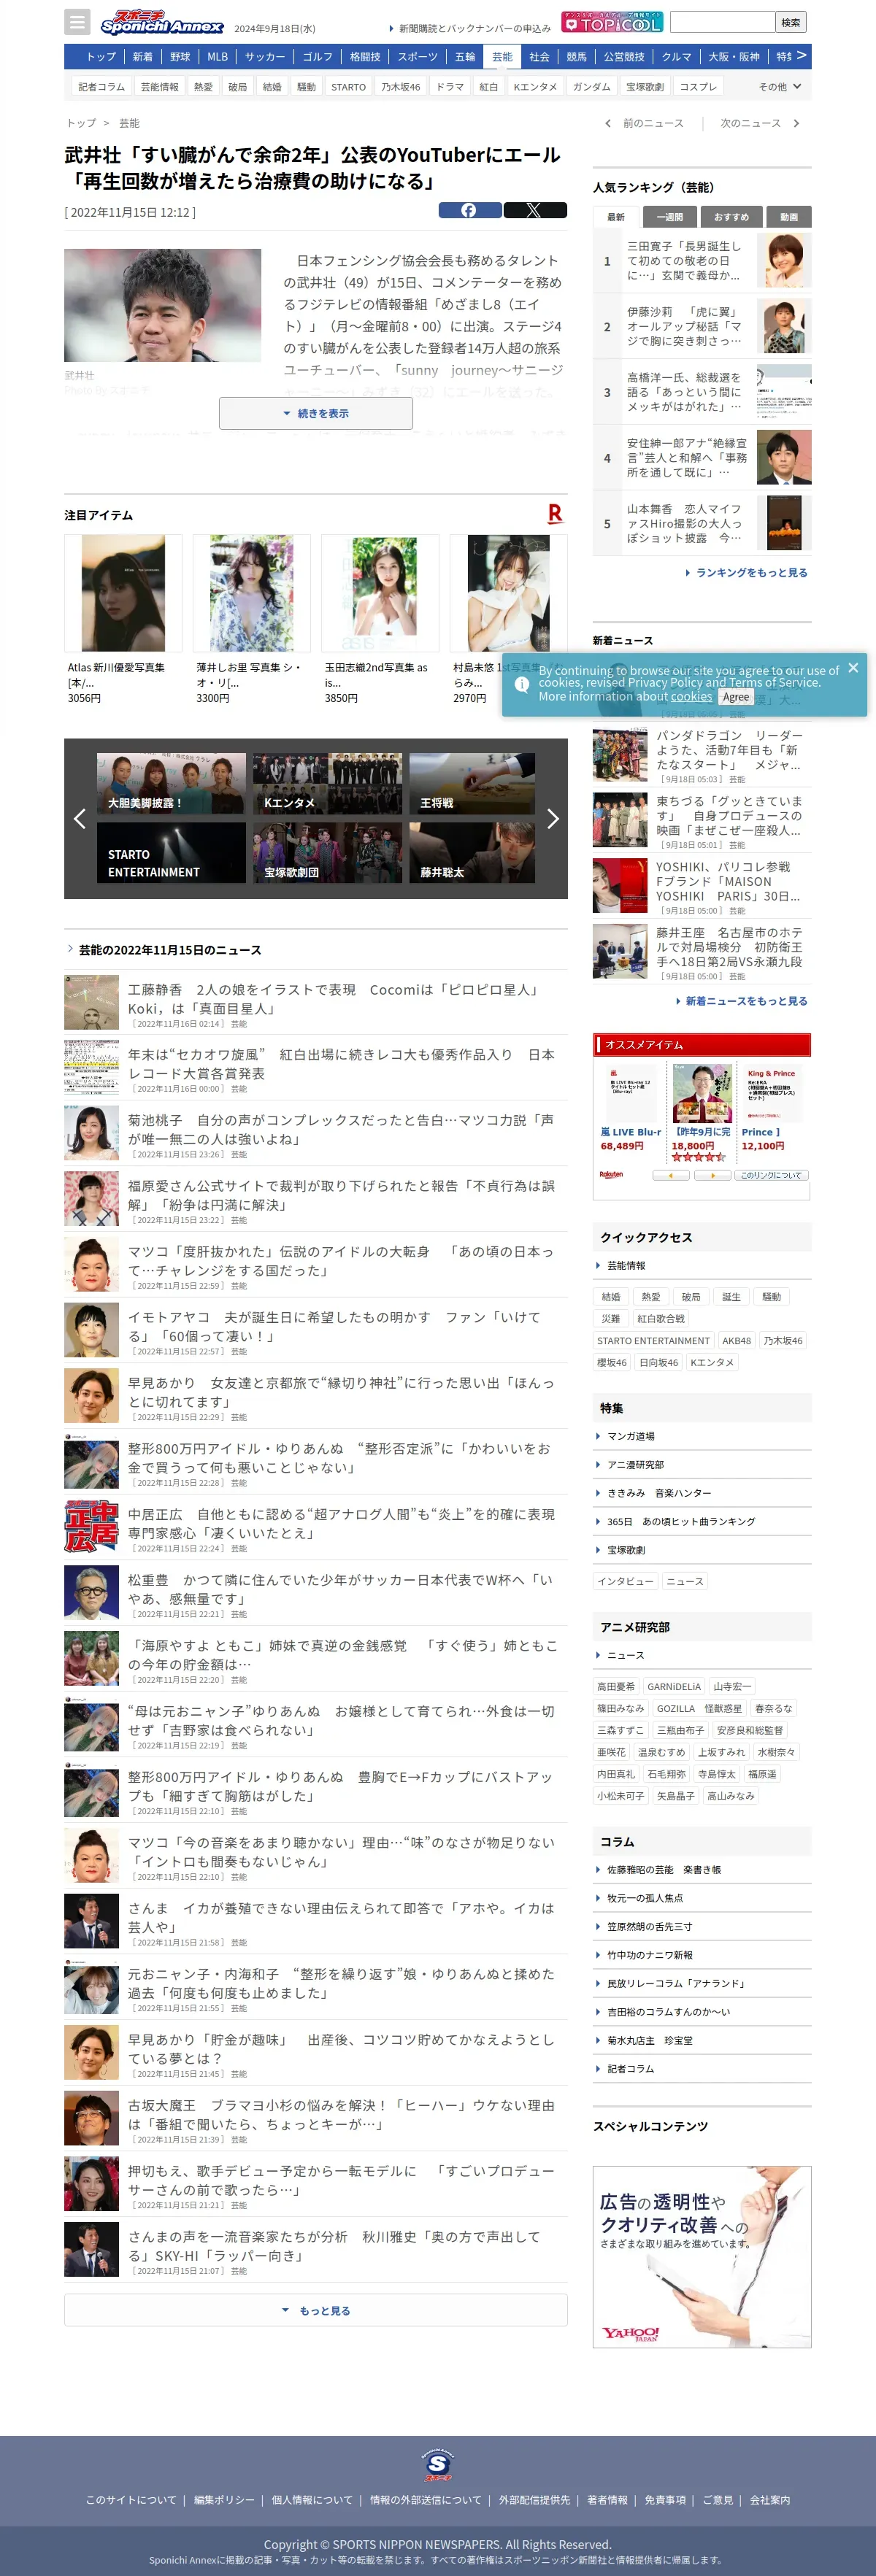Viewport: 876px width, 2576px height.
Task: Expand その他 sub-navigation dropdown
Action: click(x=780, y=87)
